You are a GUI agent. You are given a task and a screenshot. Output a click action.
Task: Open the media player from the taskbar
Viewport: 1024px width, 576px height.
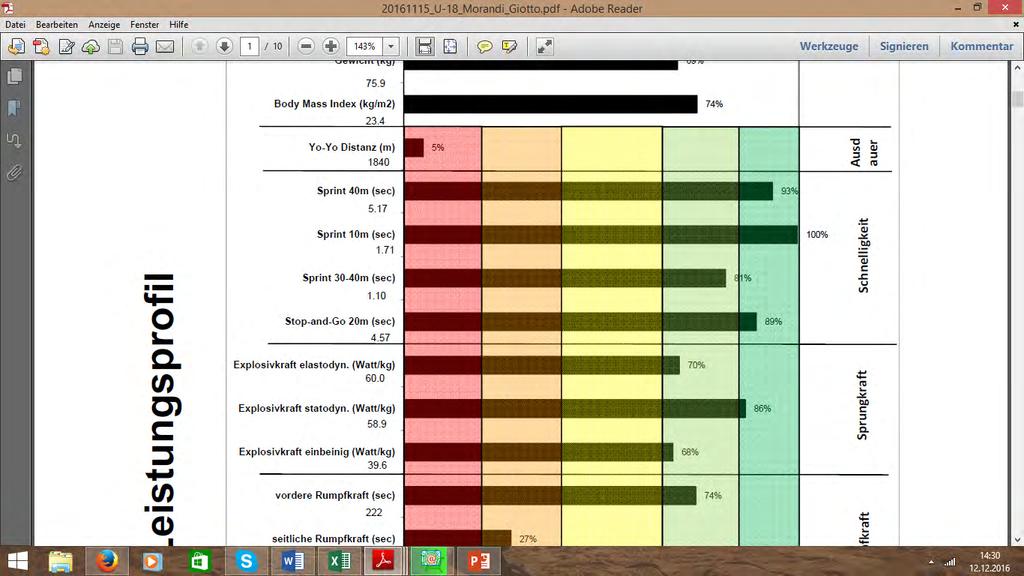(153, 561)
